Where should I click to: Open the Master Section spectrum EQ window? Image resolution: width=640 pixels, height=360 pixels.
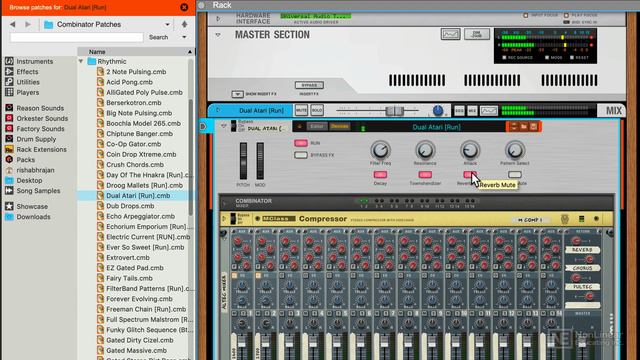point(451,34)
